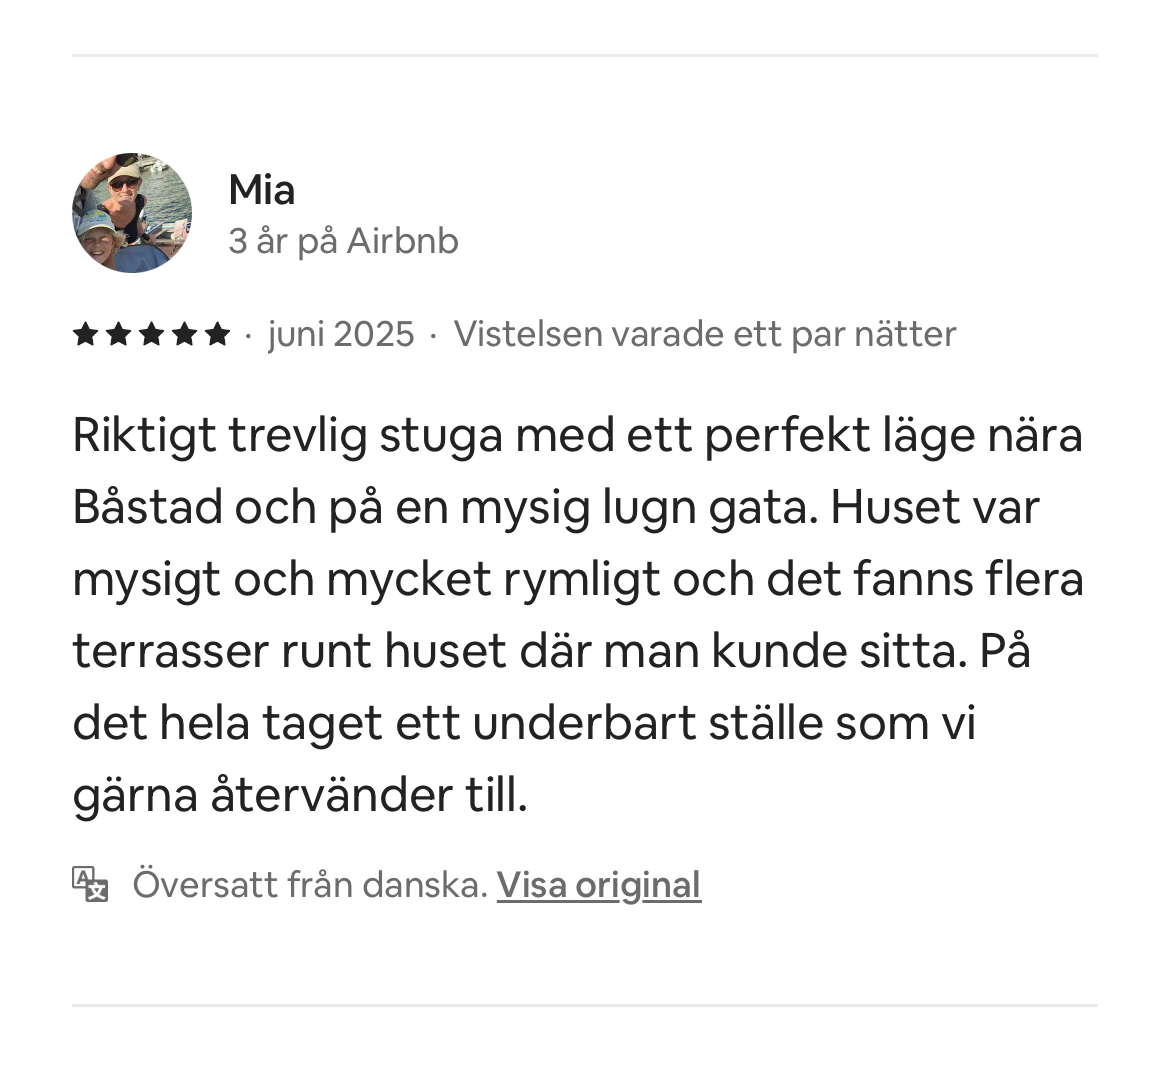The height and width of the screenshot is (1075, 1170).
Task: Click the reviewer name "Mia"
Action: (261, 190)
